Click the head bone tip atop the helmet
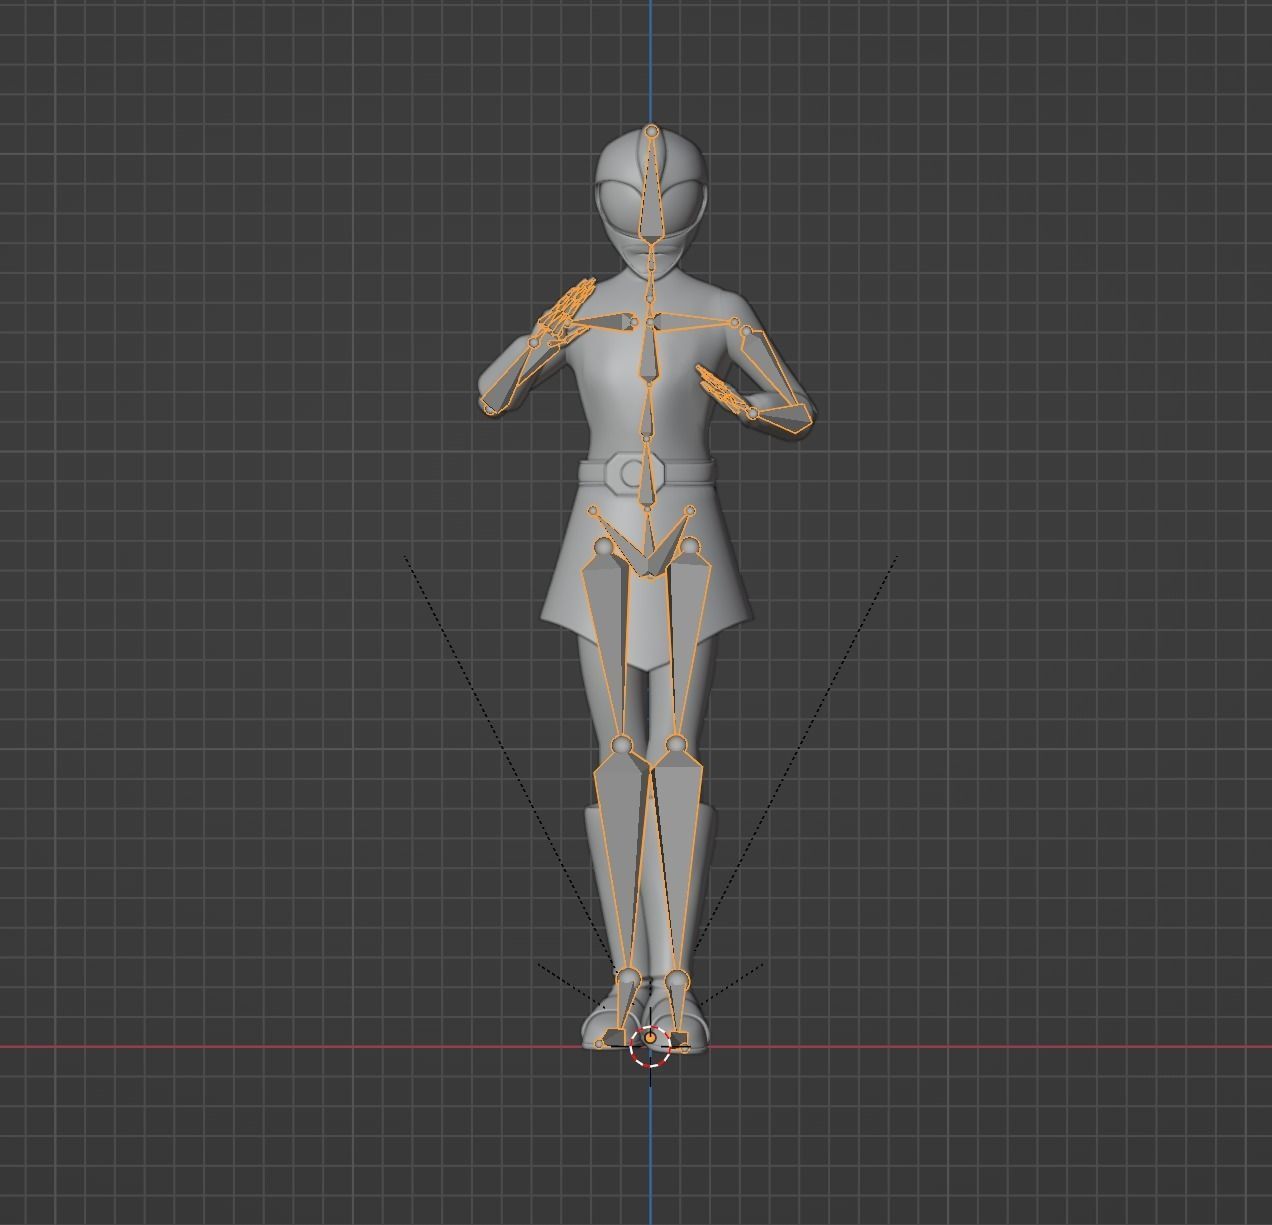Image resolution: width=1272 pixels, height=1225 pixels. 652,131
